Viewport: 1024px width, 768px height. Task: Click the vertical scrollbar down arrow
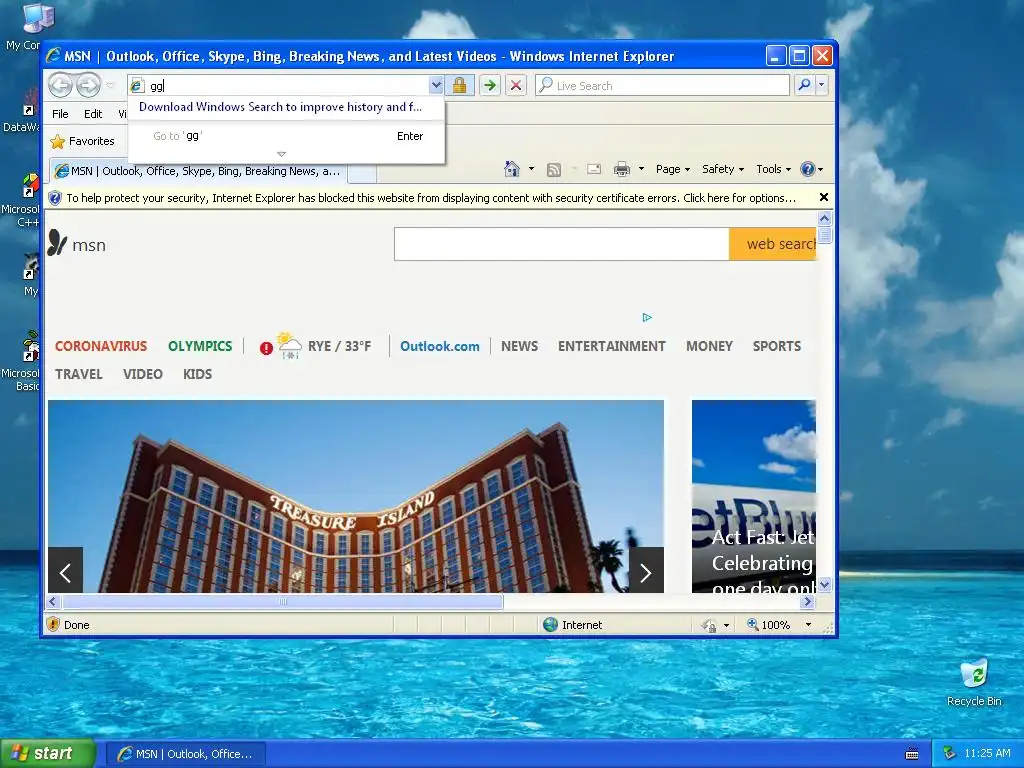pos(824,584)
